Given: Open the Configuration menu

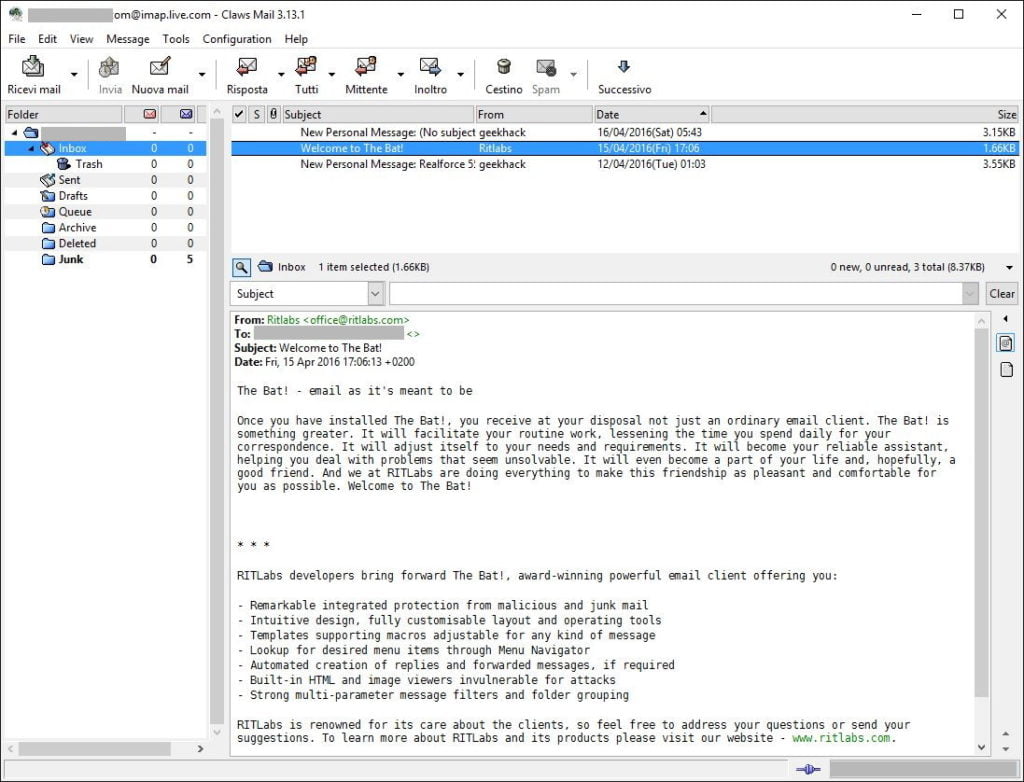Looking at the screenshot, I should [237, 39].
